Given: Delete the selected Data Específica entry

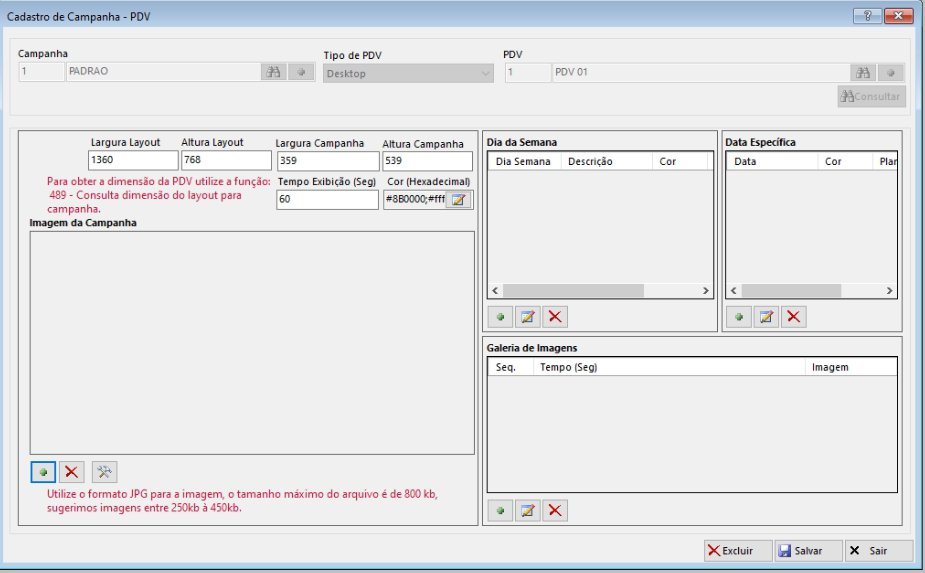Looking at the screenshot, I should [794, 316].
